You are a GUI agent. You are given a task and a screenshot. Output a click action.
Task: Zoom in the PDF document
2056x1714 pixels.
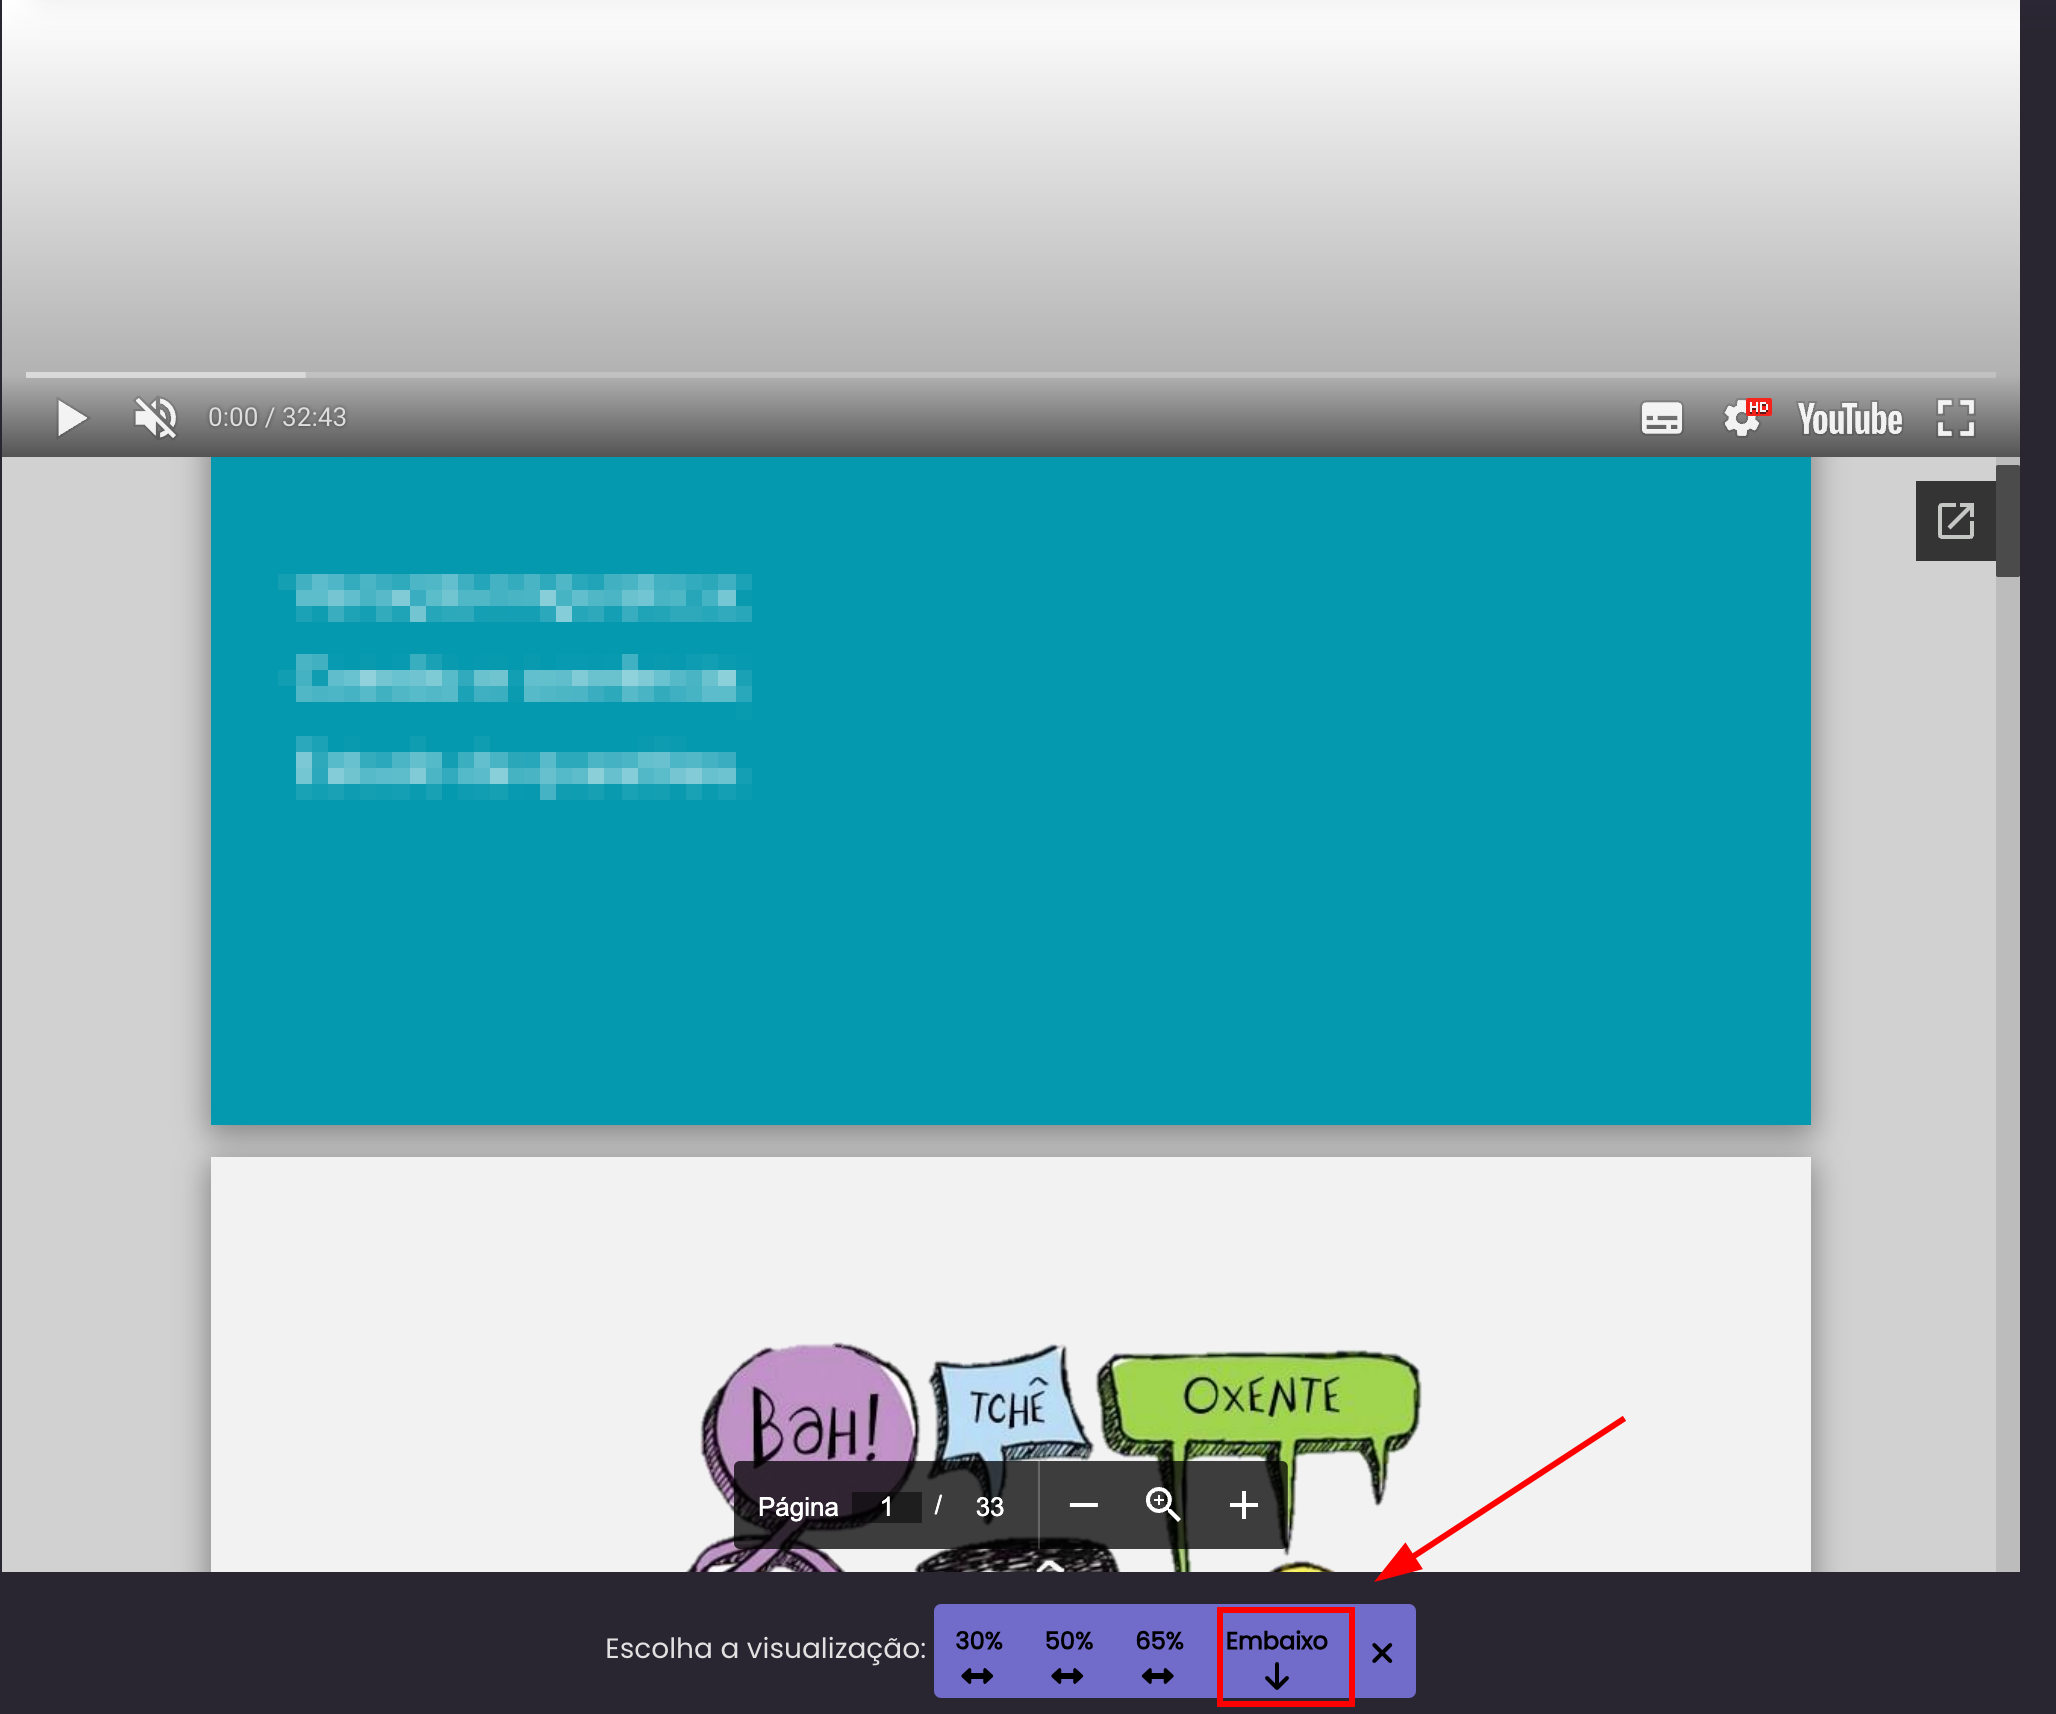[1243, 1505]
